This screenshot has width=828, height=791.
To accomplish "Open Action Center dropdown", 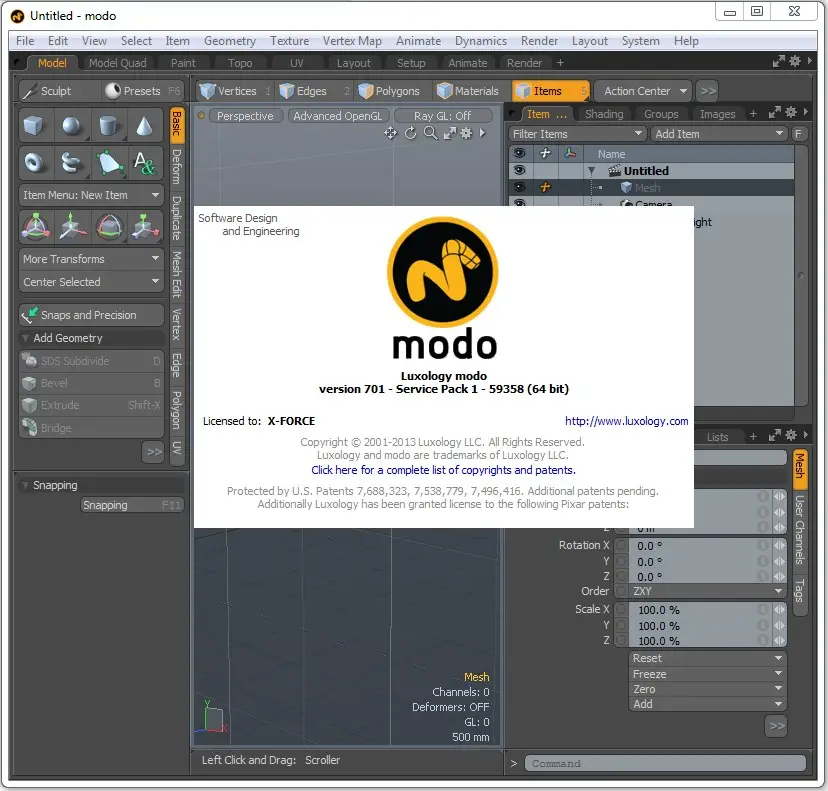I will [x=643, y=91].
